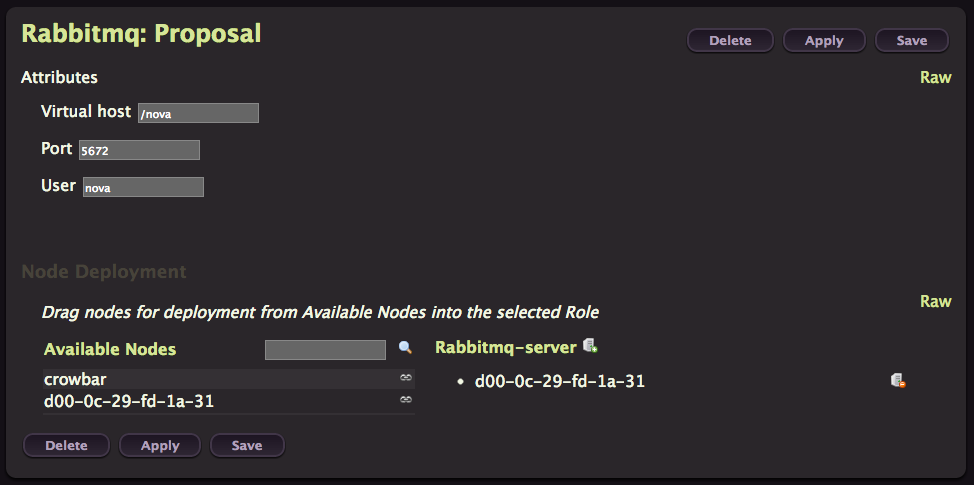Focus the User input field

[143, 187]
